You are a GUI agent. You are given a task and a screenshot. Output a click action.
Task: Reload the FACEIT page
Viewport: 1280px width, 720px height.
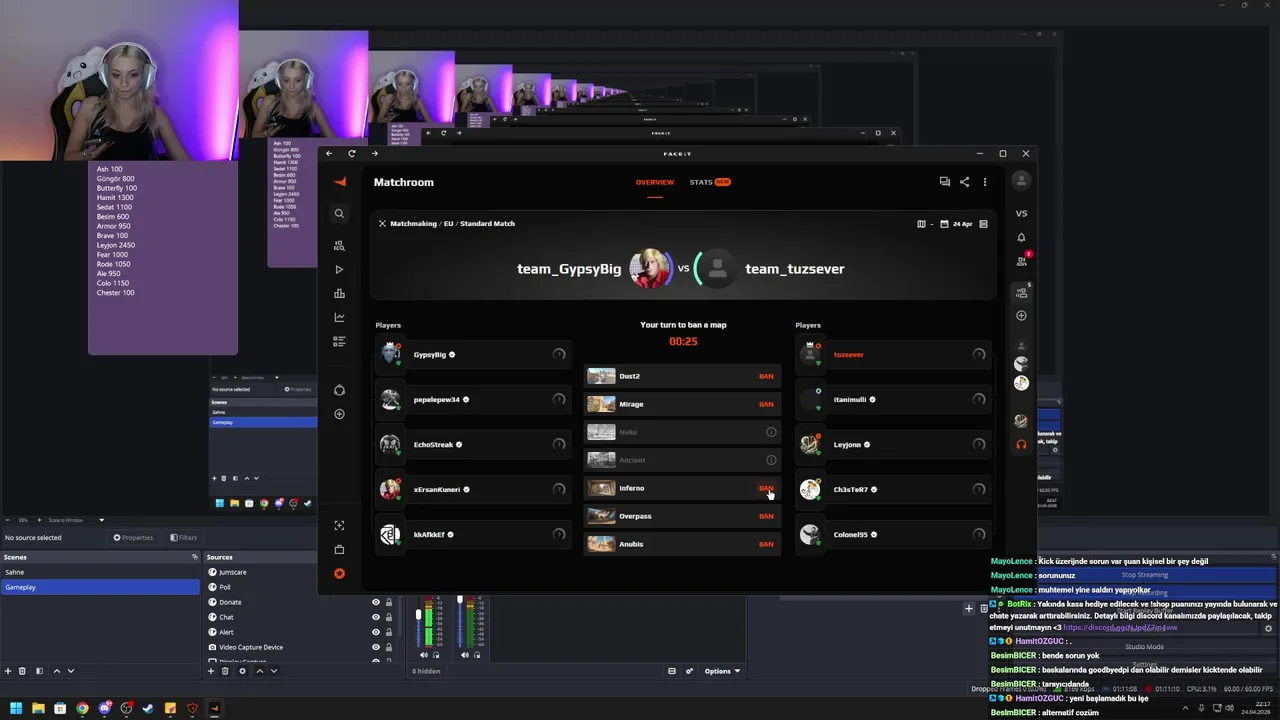(352, 153)
